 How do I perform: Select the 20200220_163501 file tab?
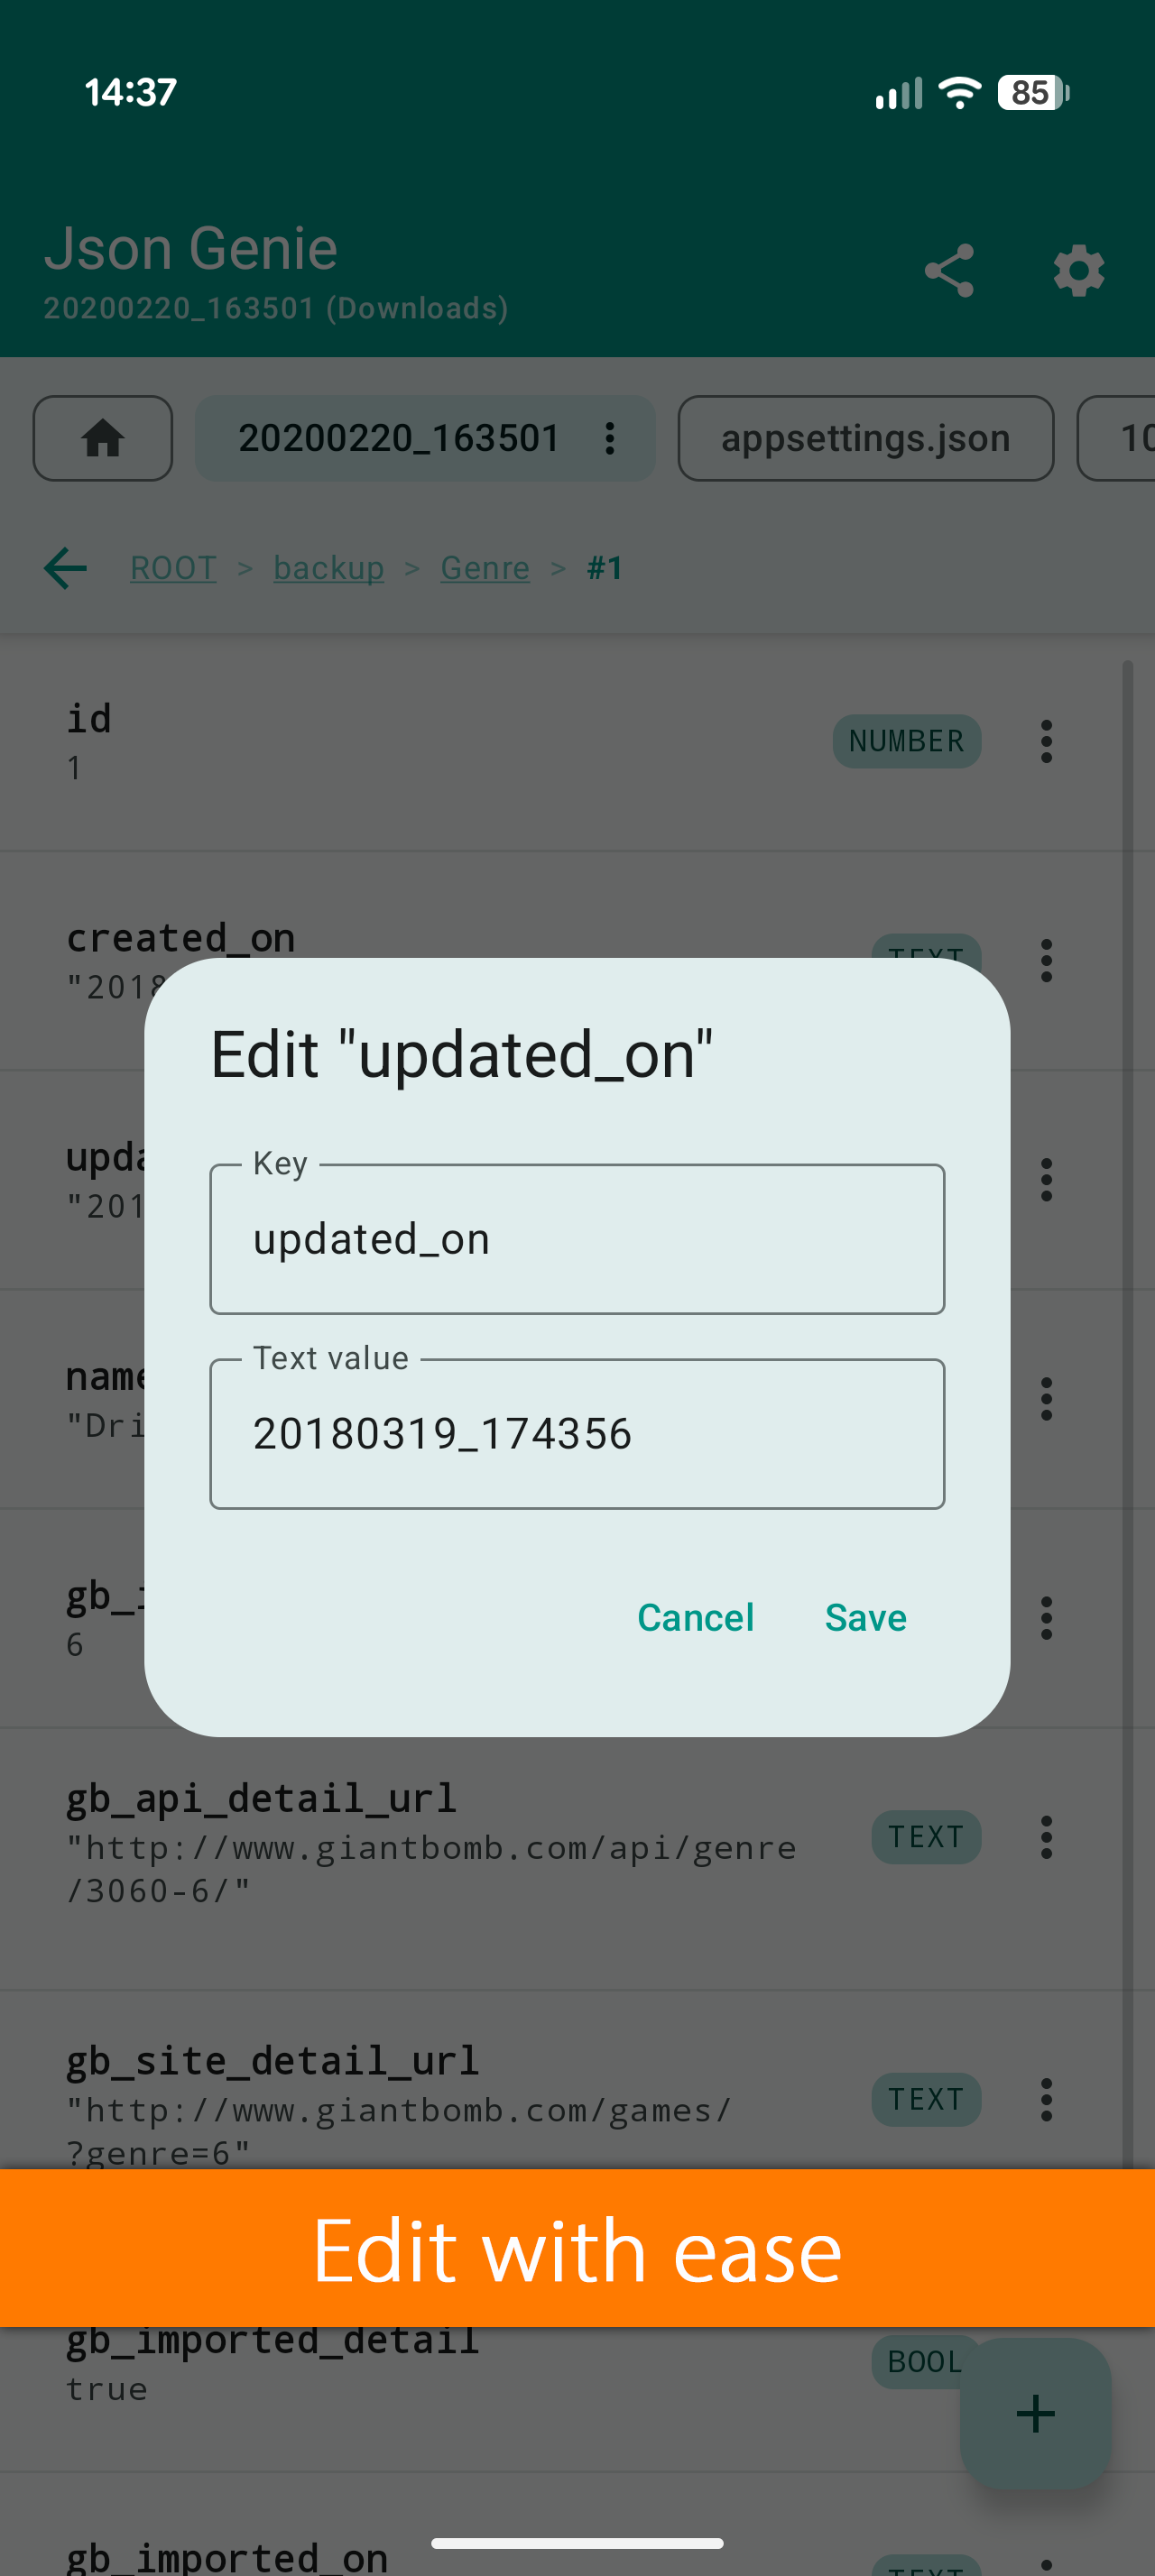click(400, 438)
